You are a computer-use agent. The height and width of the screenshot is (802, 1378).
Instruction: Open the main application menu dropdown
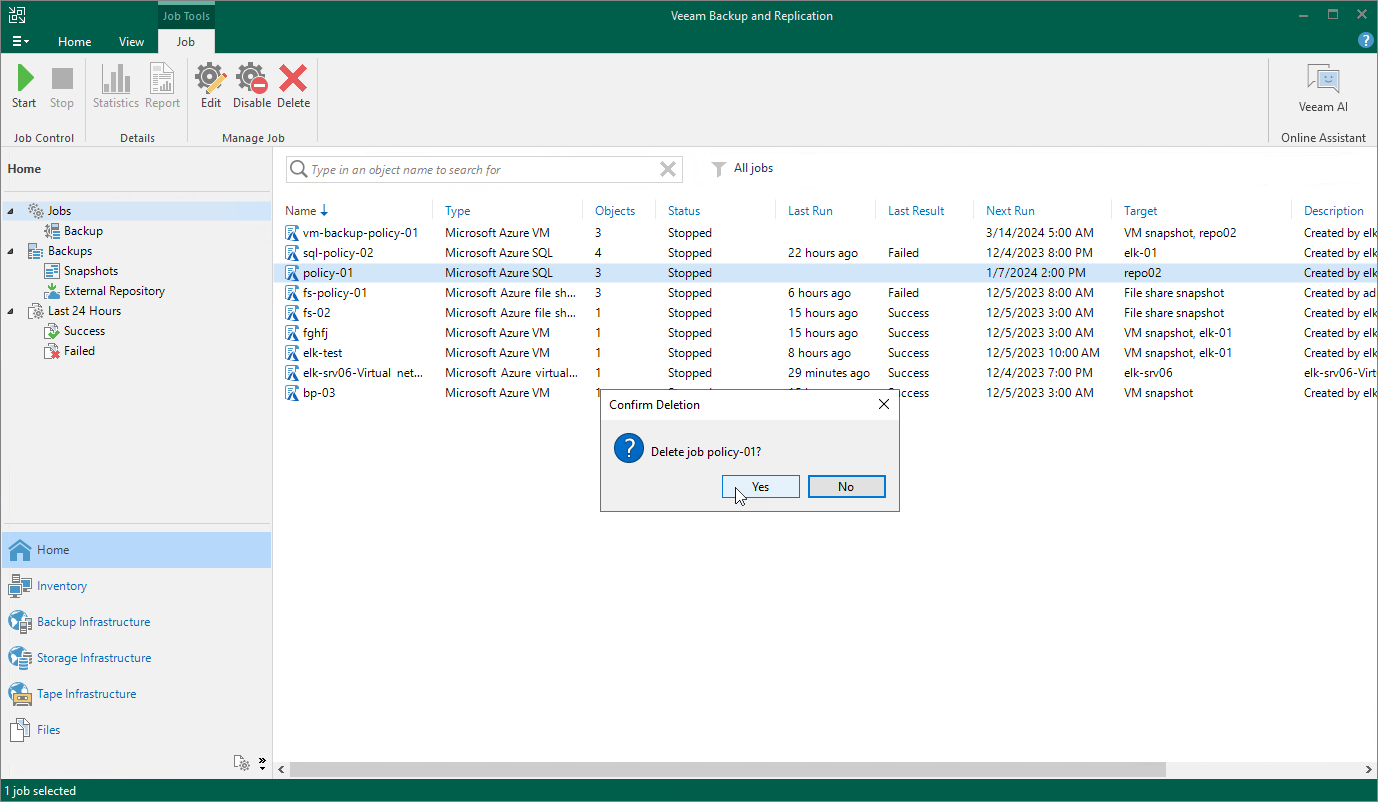20,42
